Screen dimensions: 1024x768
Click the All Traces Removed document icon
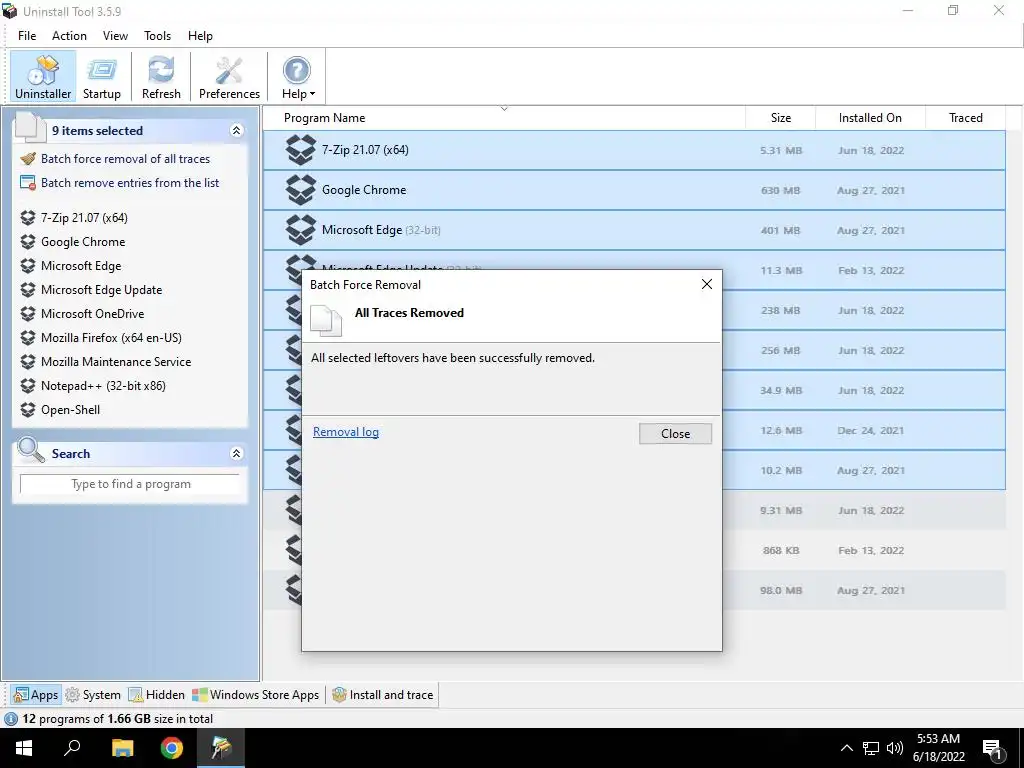coord(326,320)
